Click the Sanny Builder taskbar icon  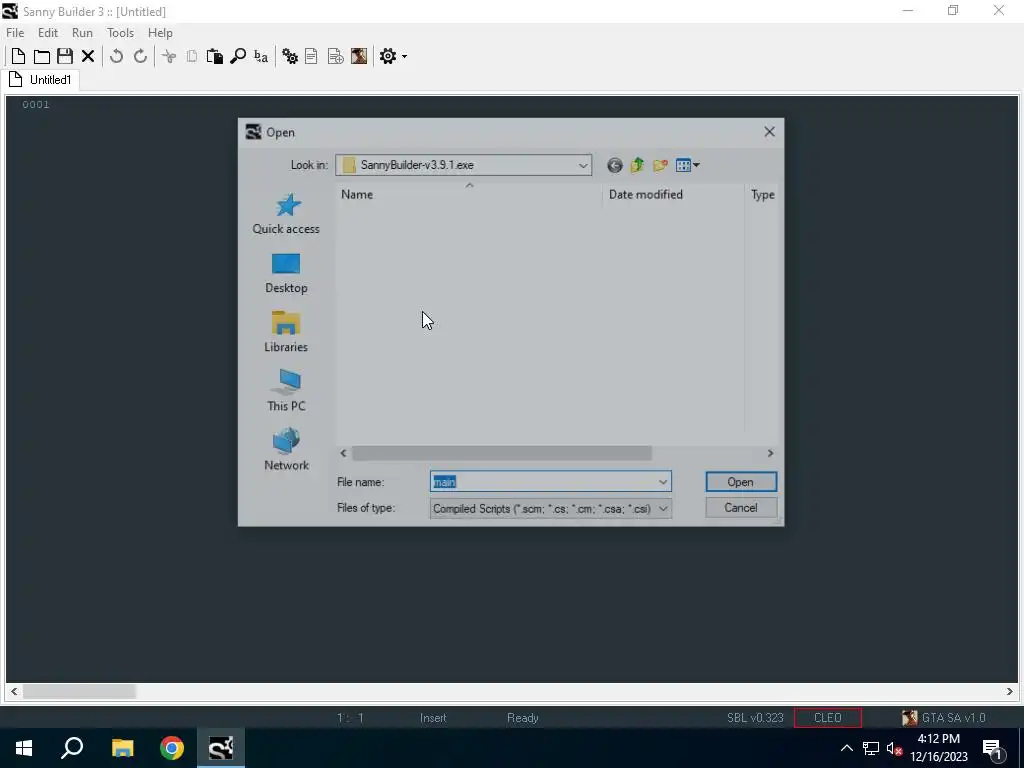coord(221,748)
